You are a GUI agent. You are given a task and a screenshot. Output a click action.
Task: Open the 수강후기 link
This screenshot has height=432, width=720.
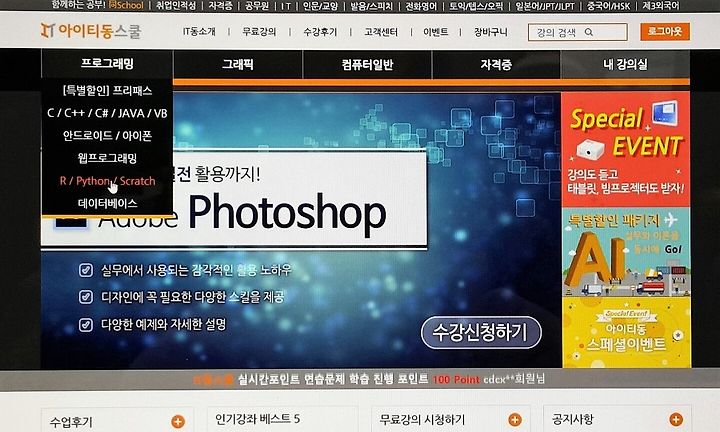pos(320,32)
